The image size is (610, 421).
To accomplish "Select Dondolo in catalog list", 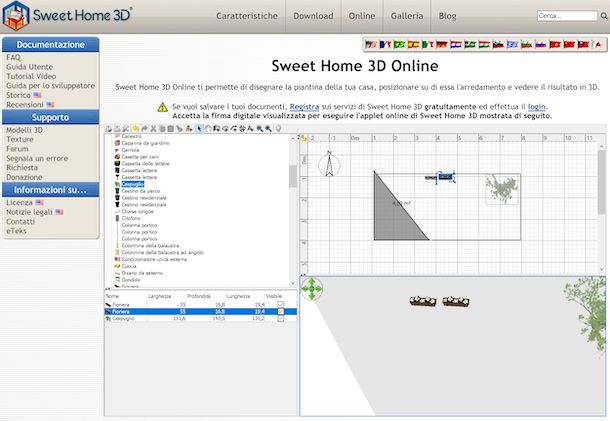I will pos(131,280).
